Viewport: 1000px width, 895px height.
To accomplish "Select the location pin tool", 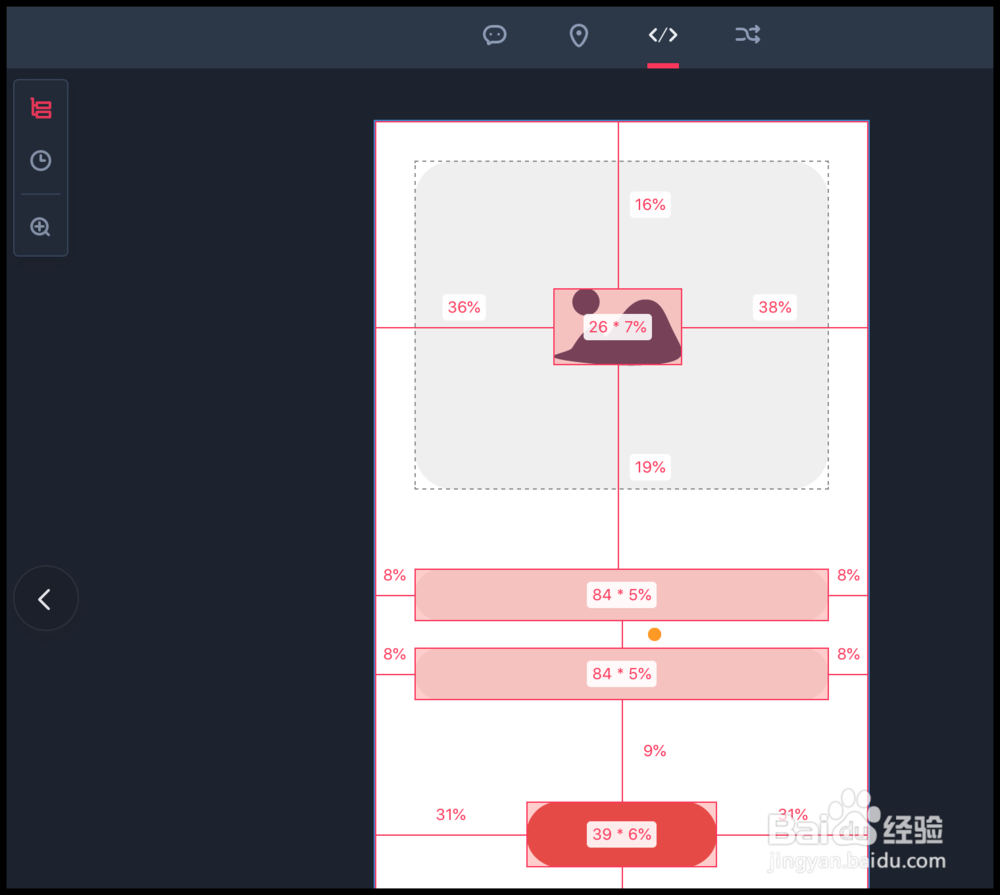I will [x=578, y=35].
